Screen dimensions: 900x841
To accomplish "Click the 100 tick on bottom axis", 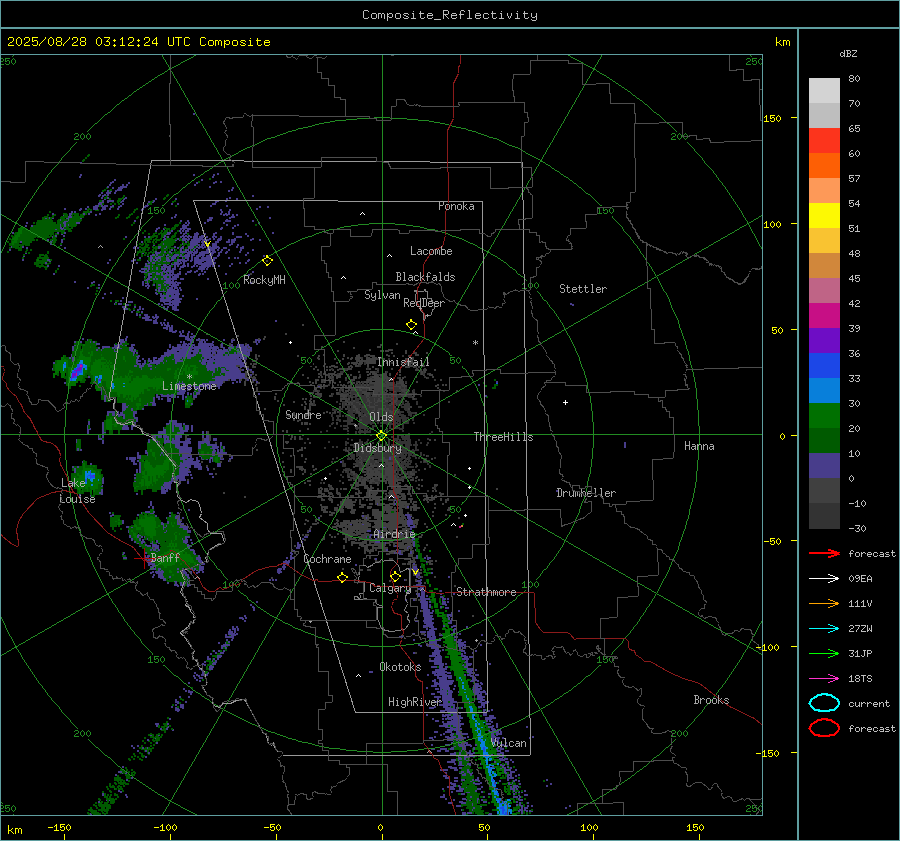I will 589,827.
